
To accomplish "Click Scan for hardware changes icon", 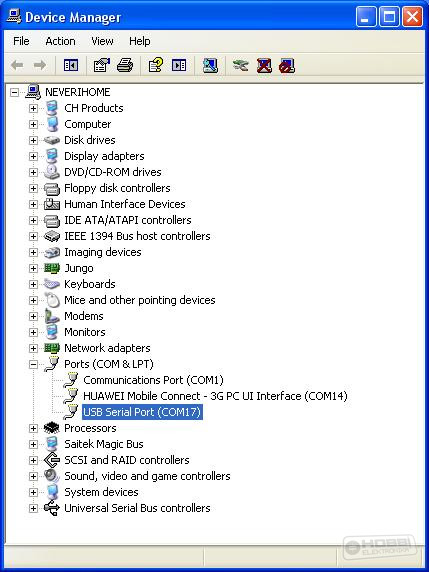I will pos(210,66).
